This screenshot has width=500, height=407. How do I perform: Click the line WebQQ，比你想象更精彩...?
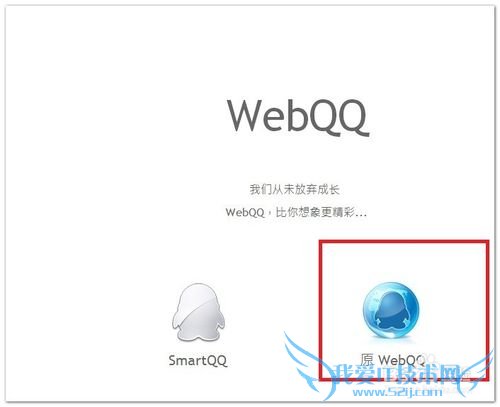point(296,212)
